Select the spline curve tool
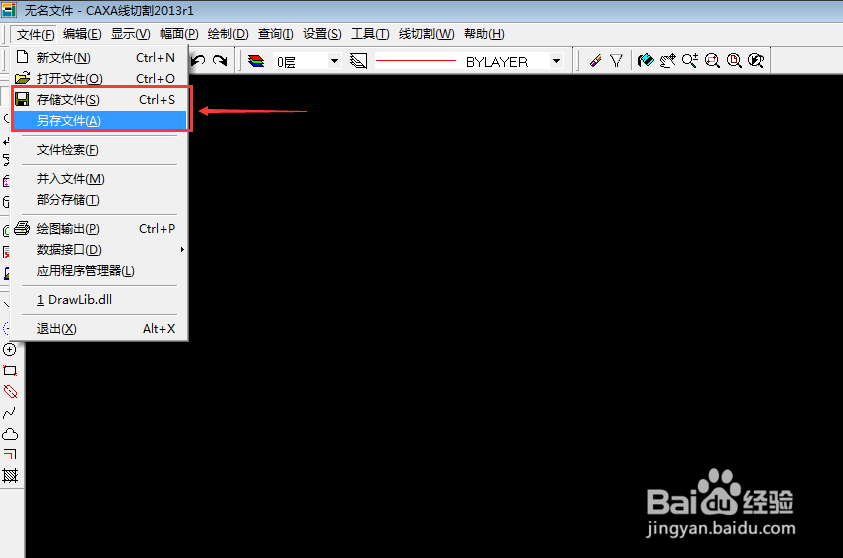This screenshot has height=558, width=843. [x=10, y=413]
